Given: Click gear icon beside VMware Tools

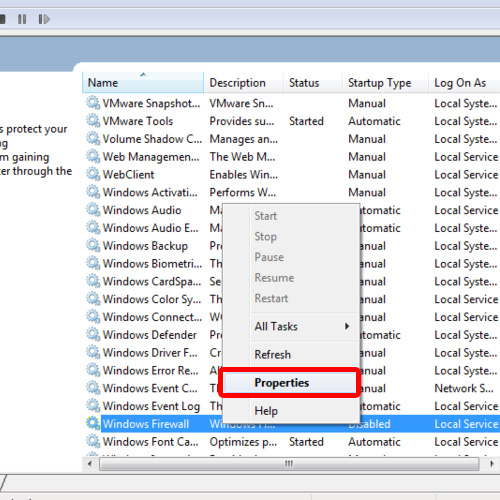Looking at the screenshot, I should 93,121.
